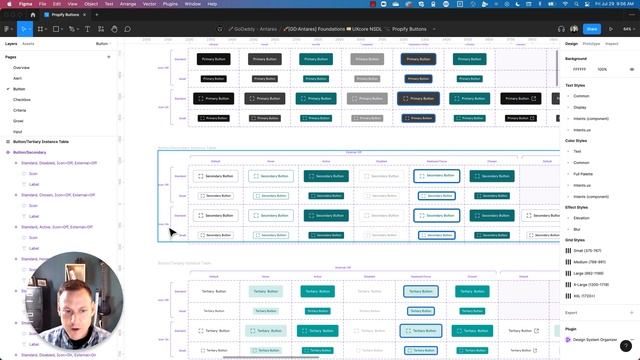Open the Plugins menu
This screenshot has height=360, width=640.
tap(170, 4)
